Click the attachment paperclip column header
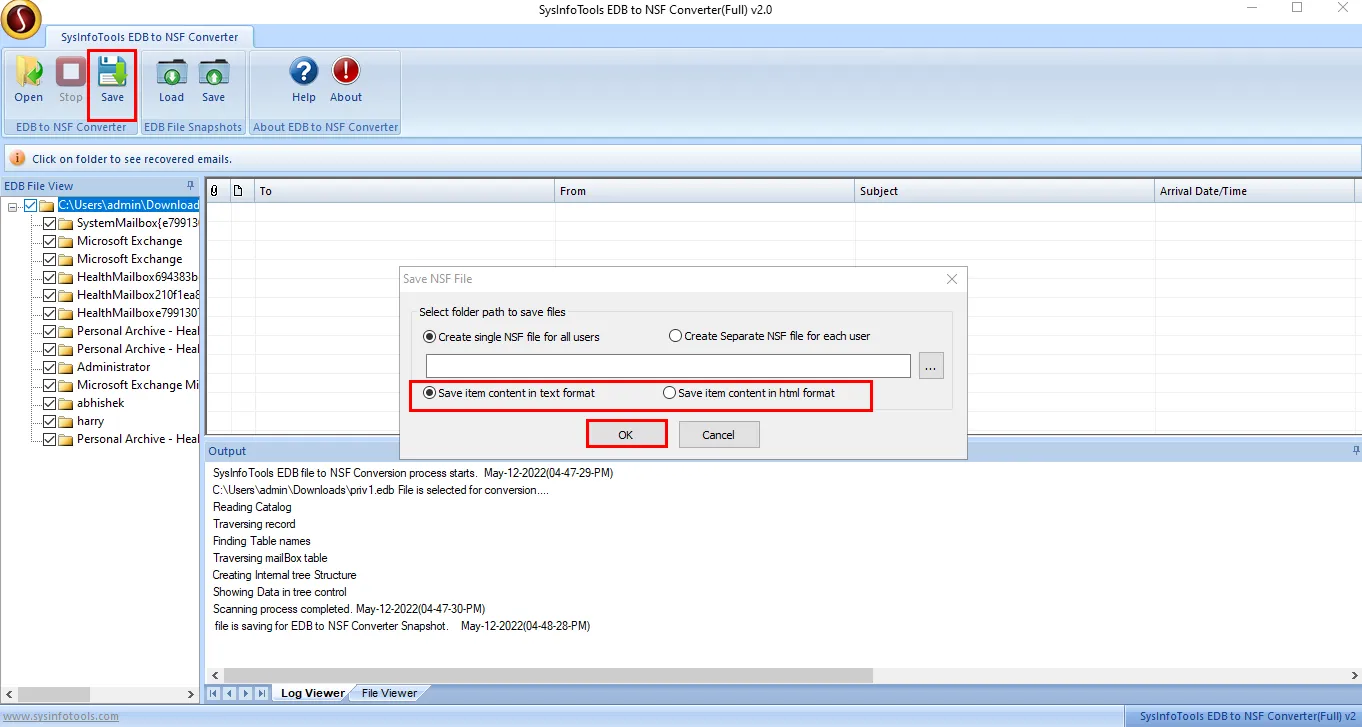 click(214, 191)
